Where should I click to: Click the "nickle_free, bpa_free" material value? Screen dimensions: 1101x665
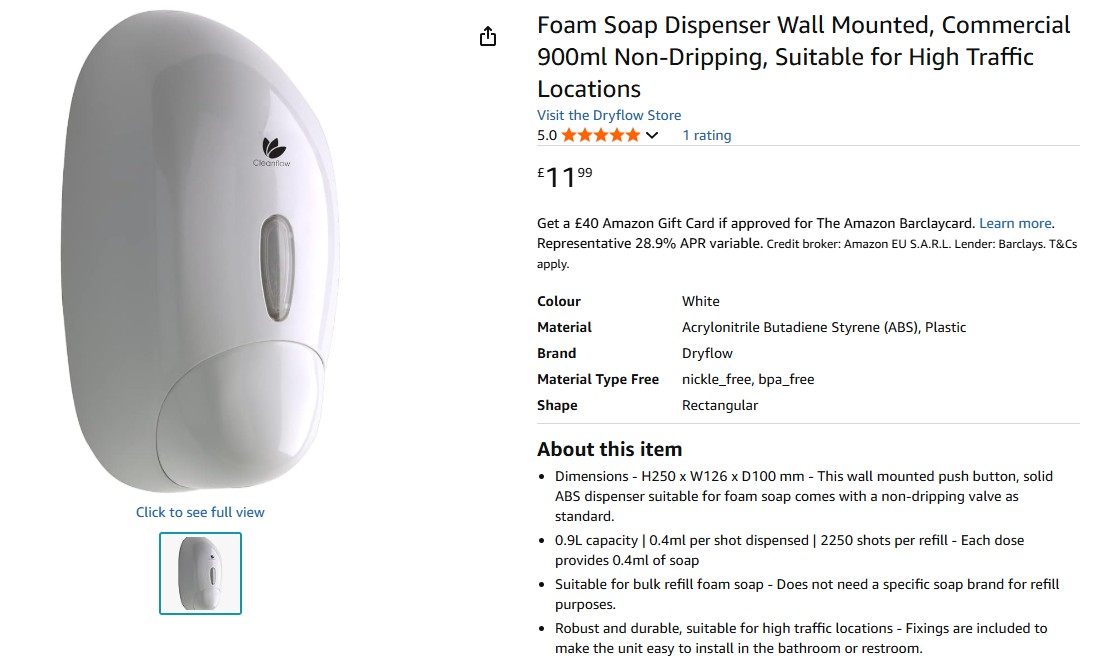pyautogui.click(x=747, y=379)
